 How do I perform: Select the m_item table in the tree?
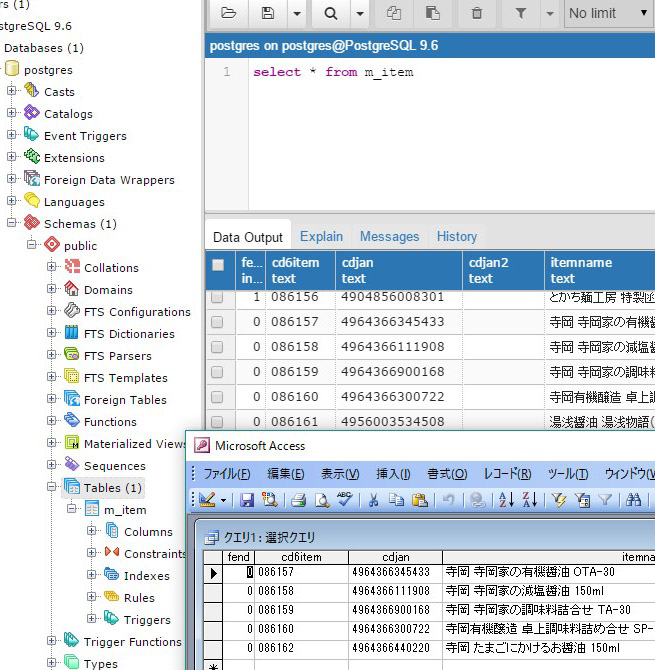point(123,510)
